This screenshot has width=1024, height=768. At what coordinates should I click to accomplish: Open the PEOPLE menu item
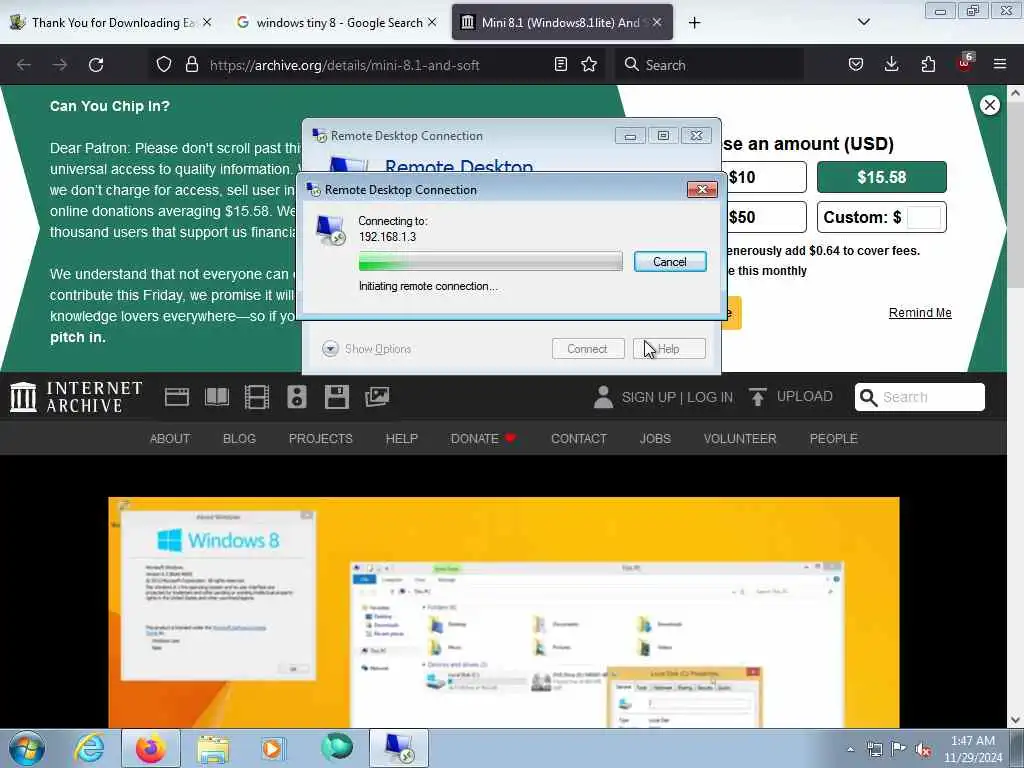833,439
